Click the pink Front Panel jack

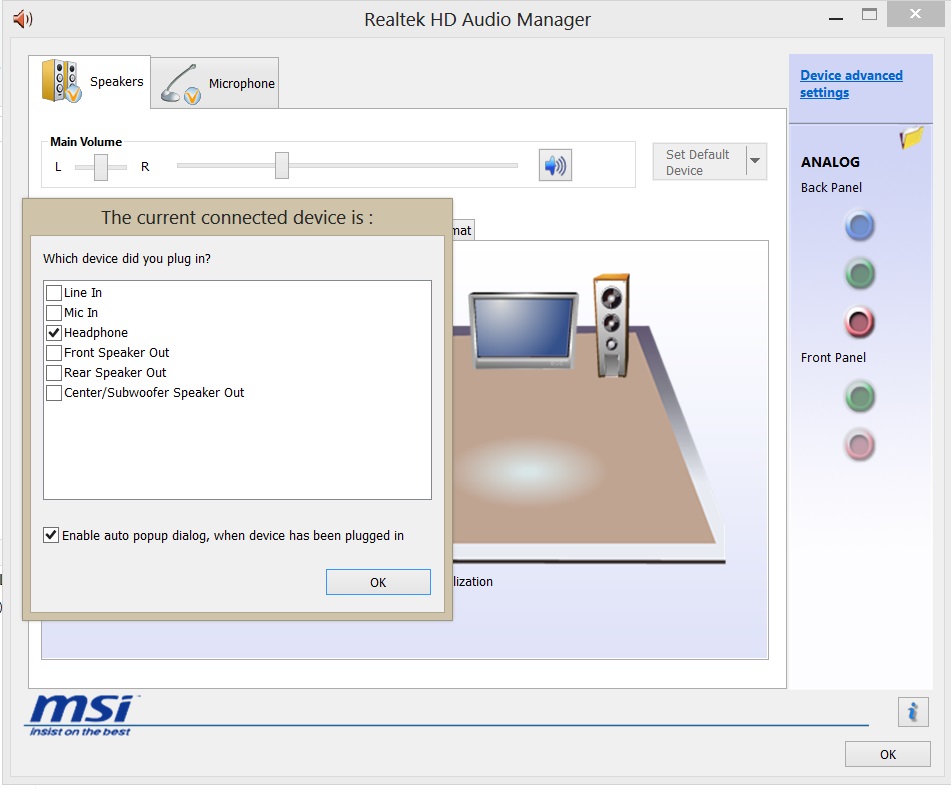click(x=859, y=445)
